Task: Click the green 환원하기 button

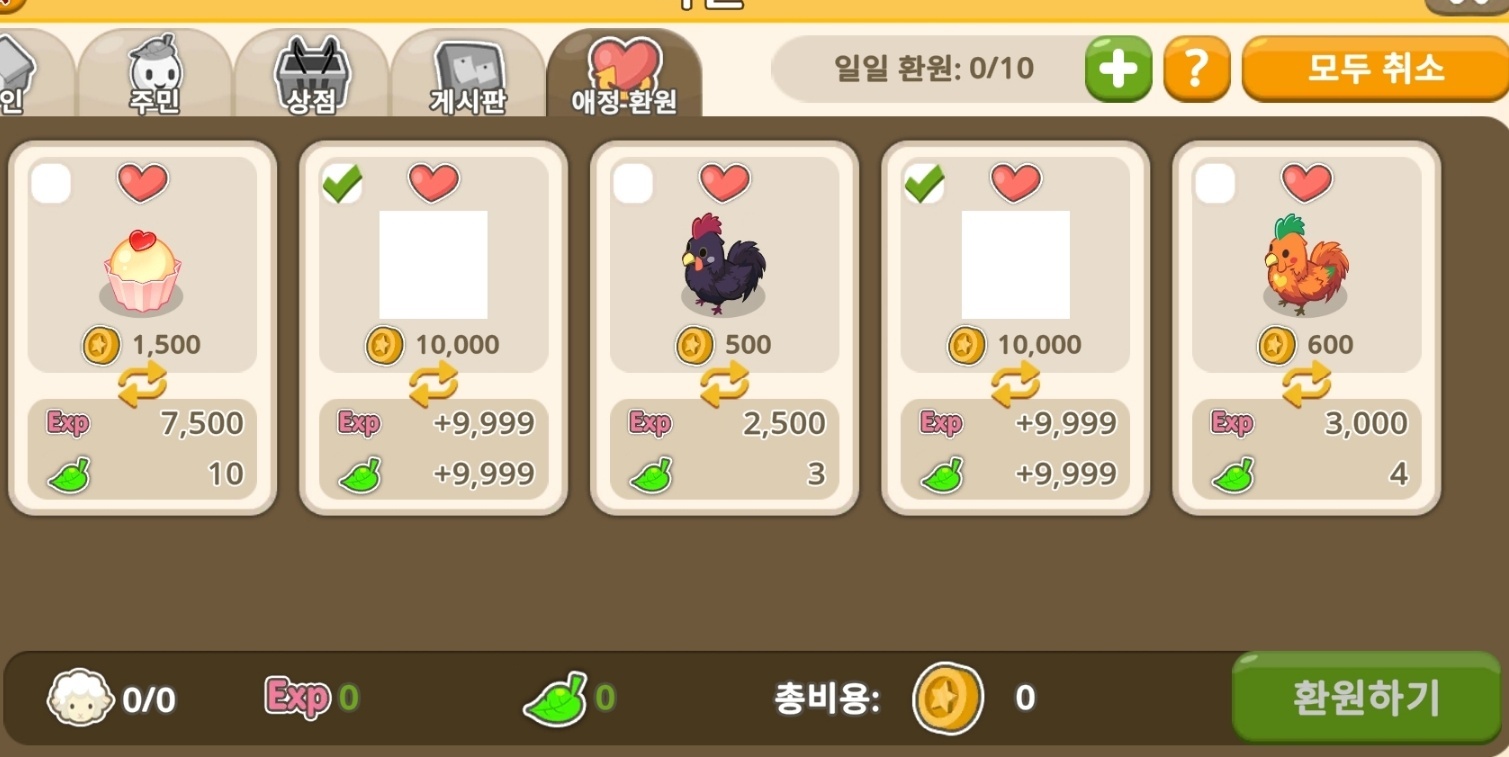Action: tap(1366, 697)
